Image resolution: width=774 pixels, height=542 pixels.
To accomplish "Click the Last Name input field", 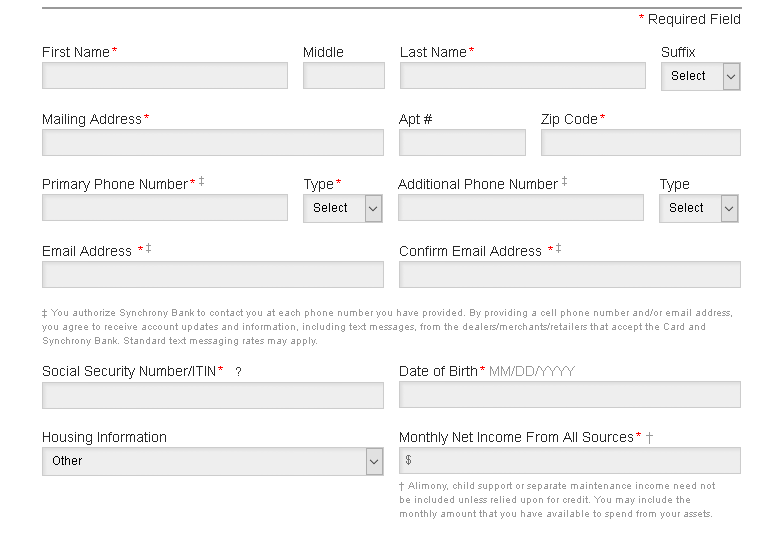I will tap(523, 76).
